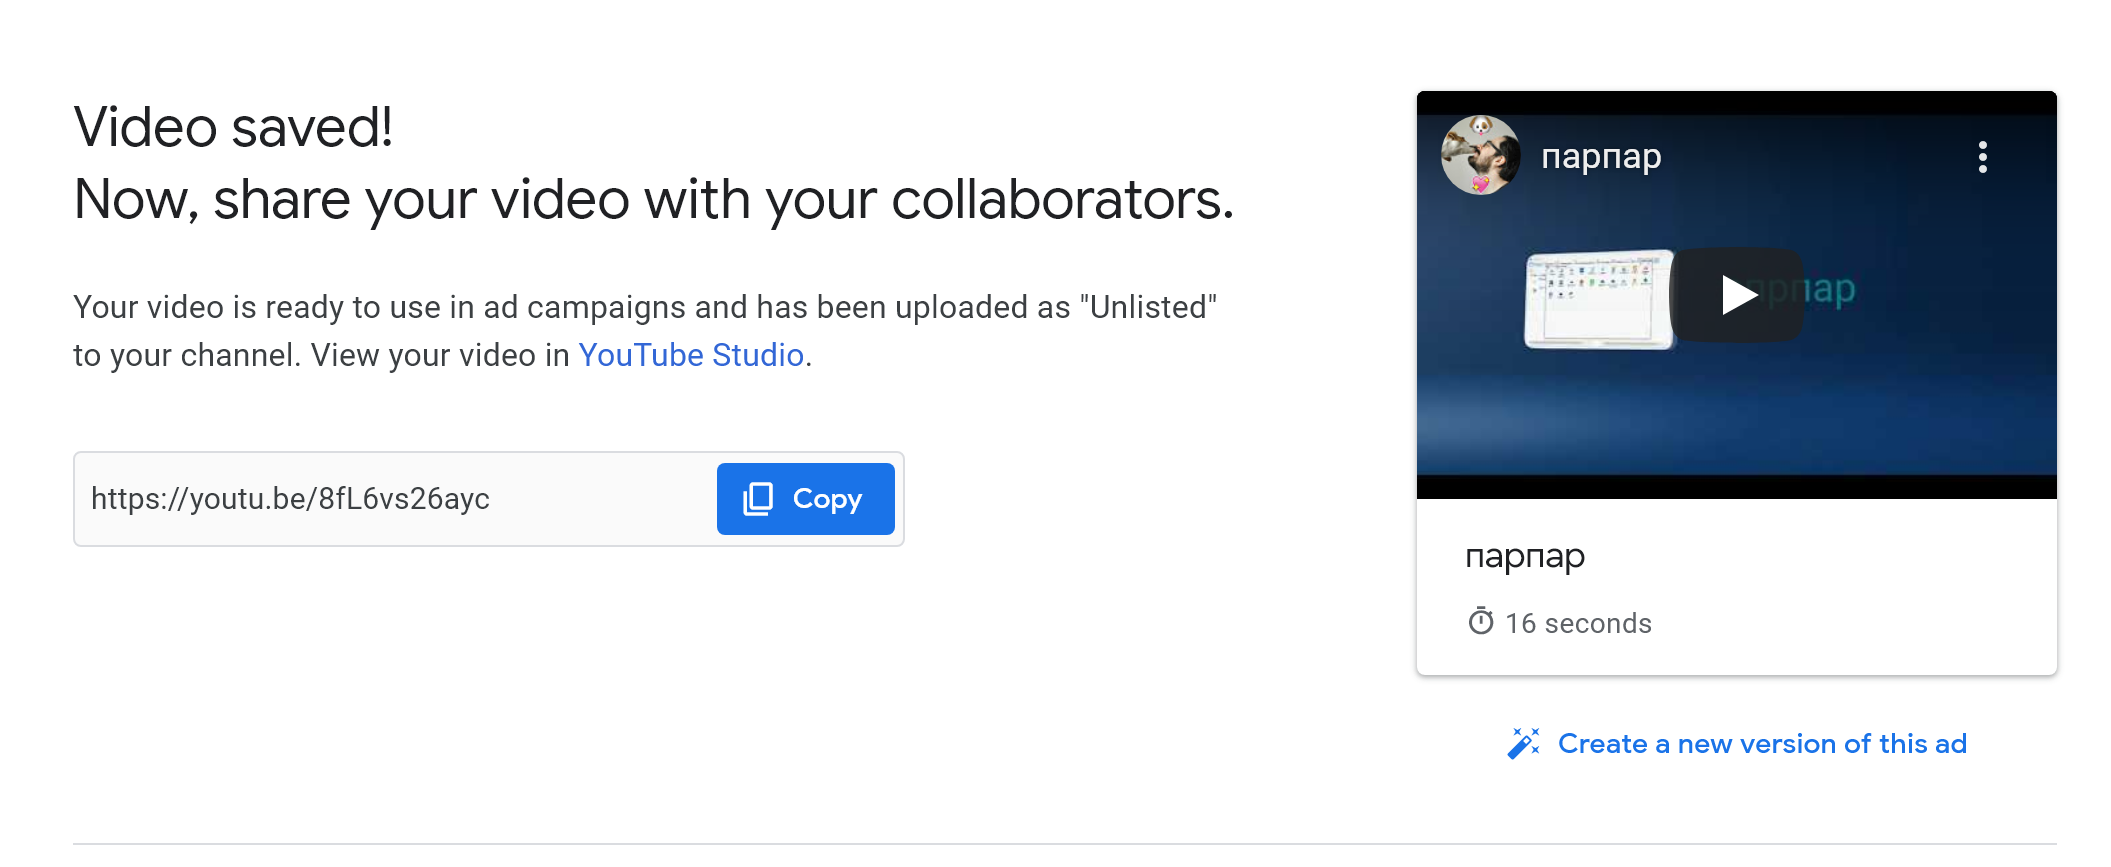Open the YouTube Studio link
Image resolution: width=2111 pixels, height=867 pixels.
[691, 355]
